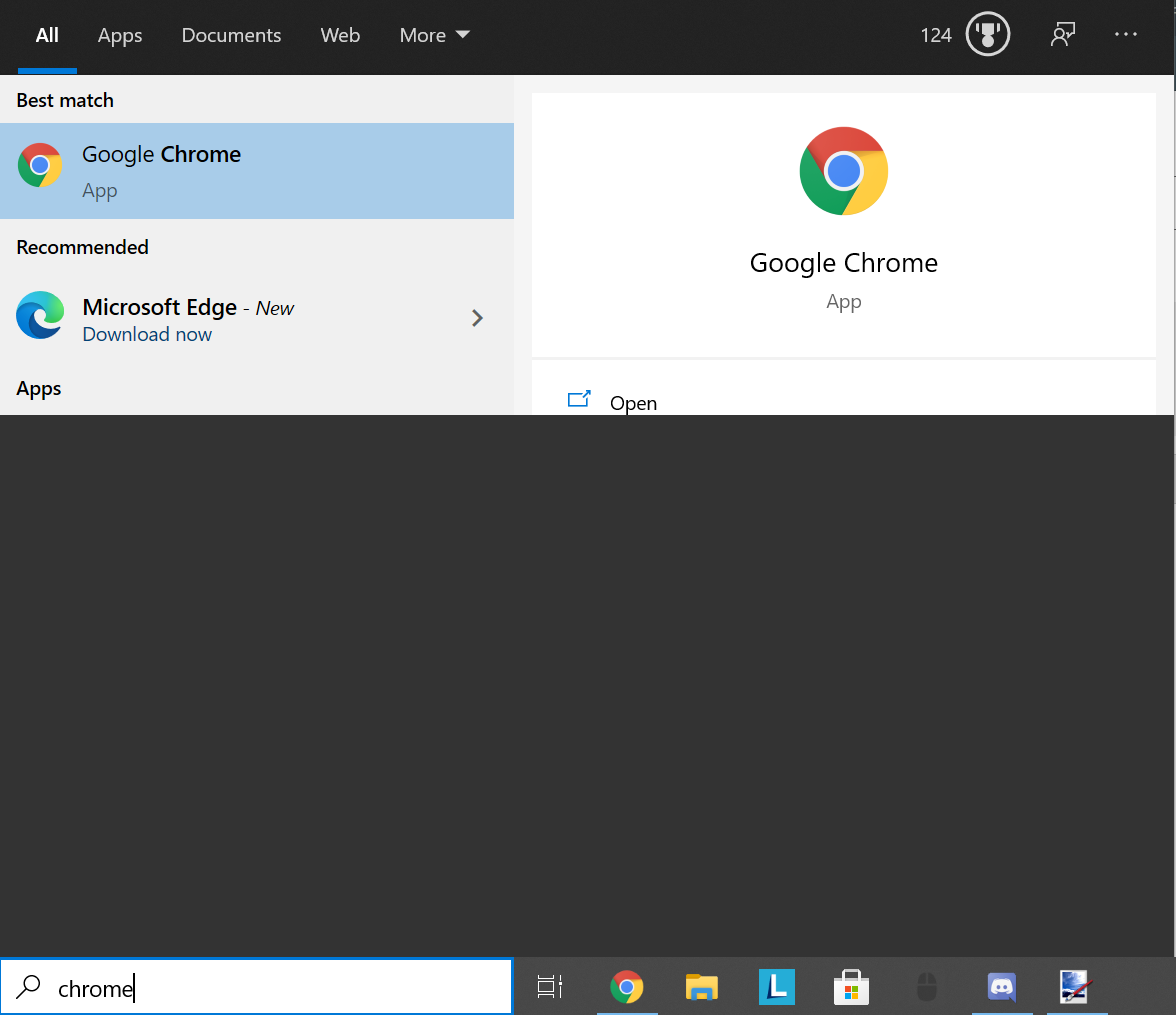Screen dimensions: 1176x1015
Task: Open Discord from the taskbar
Action: coord(1002,987)
